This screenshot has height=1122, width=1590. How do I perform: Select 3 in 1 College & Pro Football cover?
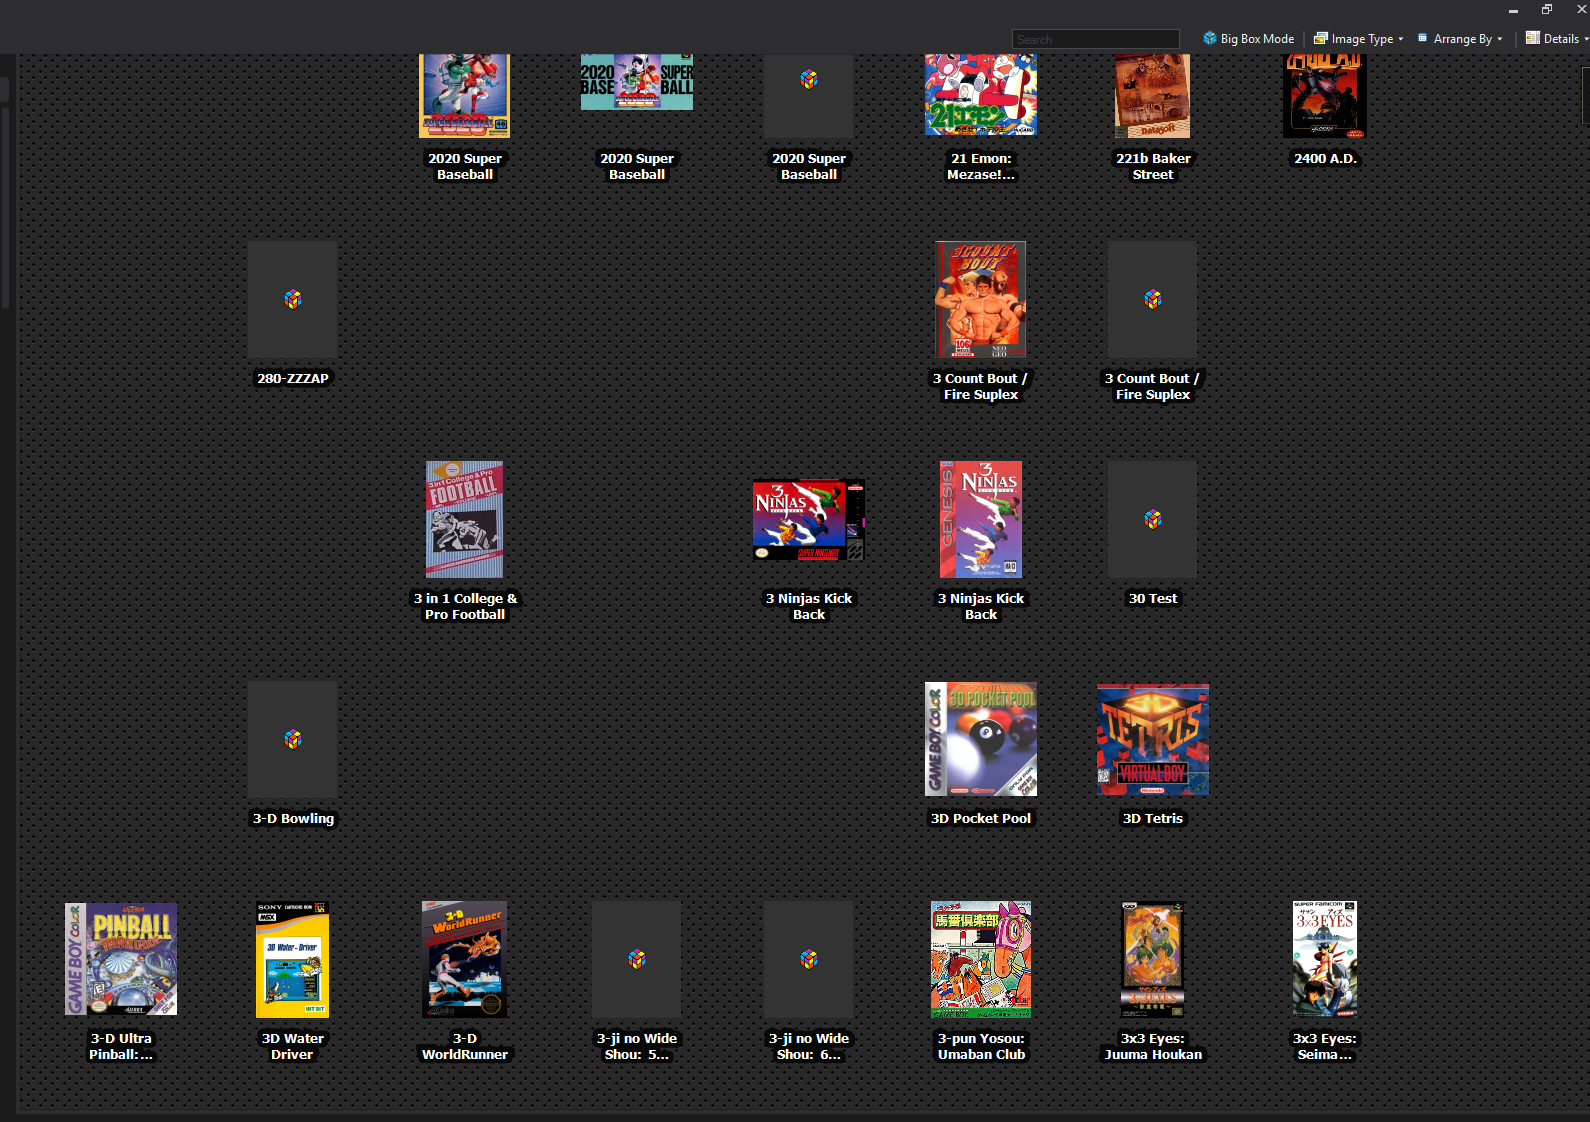[x=465, y=519]
